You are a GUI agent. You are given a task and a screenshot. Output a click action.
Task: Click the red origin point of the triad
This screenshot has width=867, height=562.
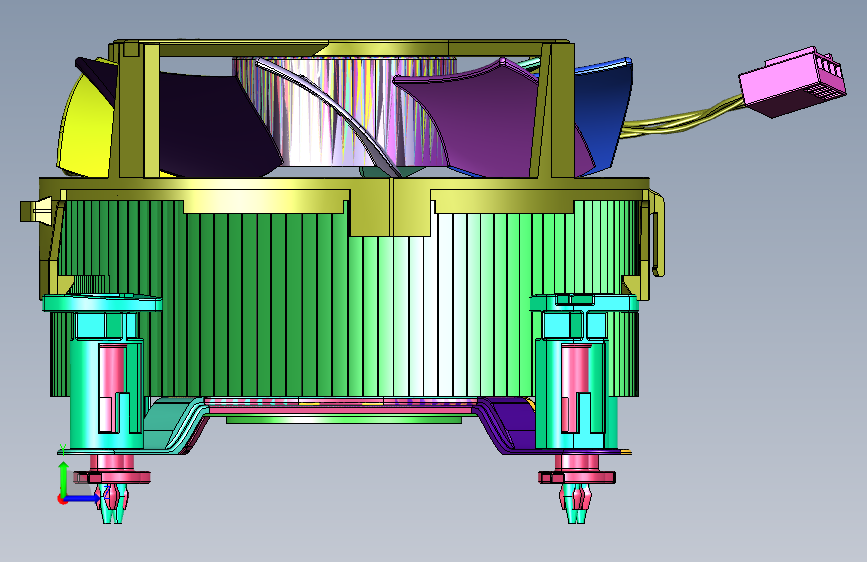coord(62,499)
